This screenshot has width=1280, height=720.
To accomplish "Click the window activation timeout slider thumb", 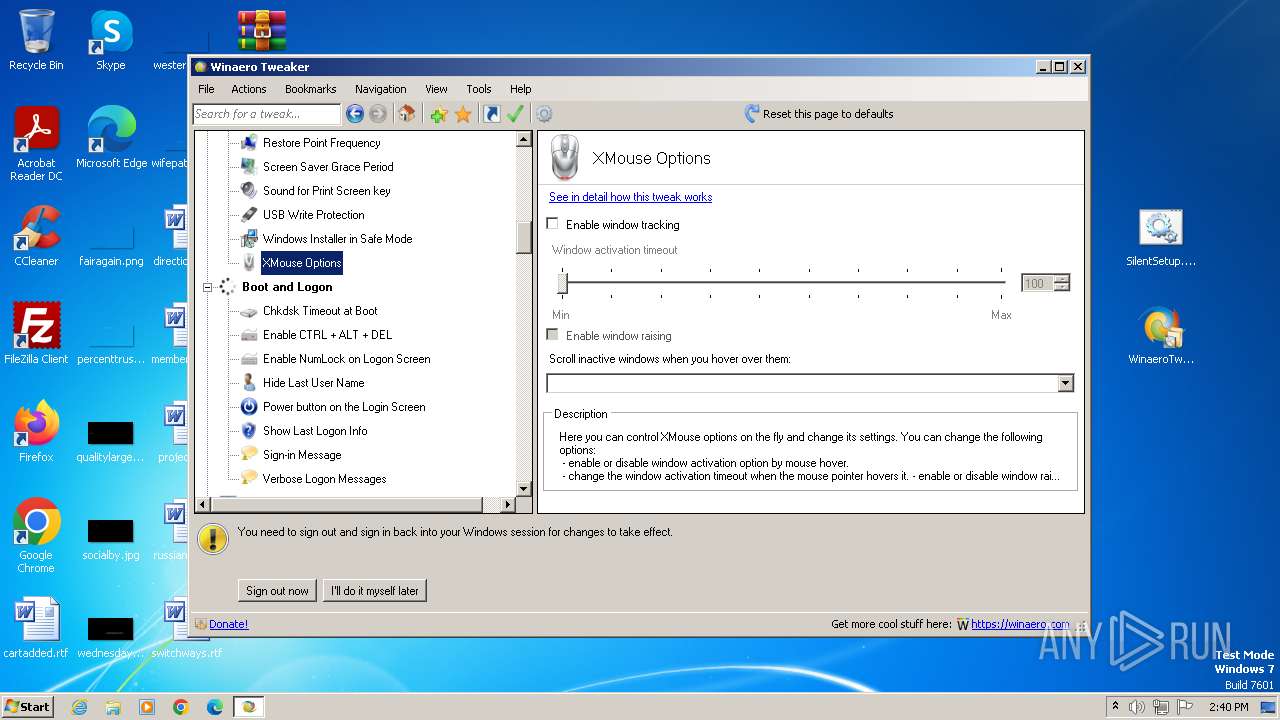I will click(562, 284).
